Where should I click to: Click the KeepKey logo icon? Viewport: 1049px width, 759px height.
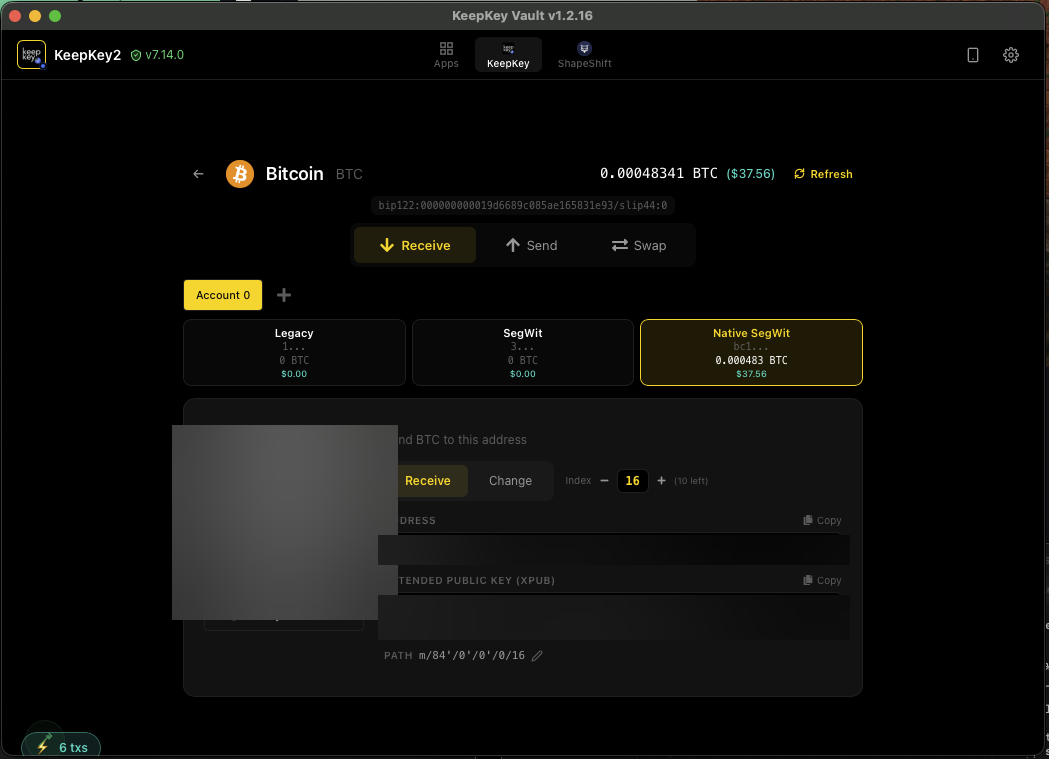(31, 55)
